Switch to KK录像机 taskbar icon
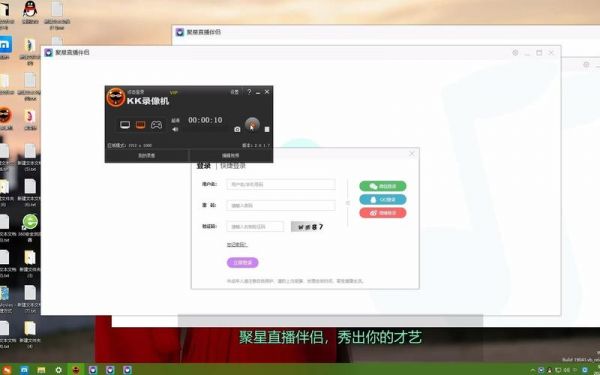 (x=76, y=370)
